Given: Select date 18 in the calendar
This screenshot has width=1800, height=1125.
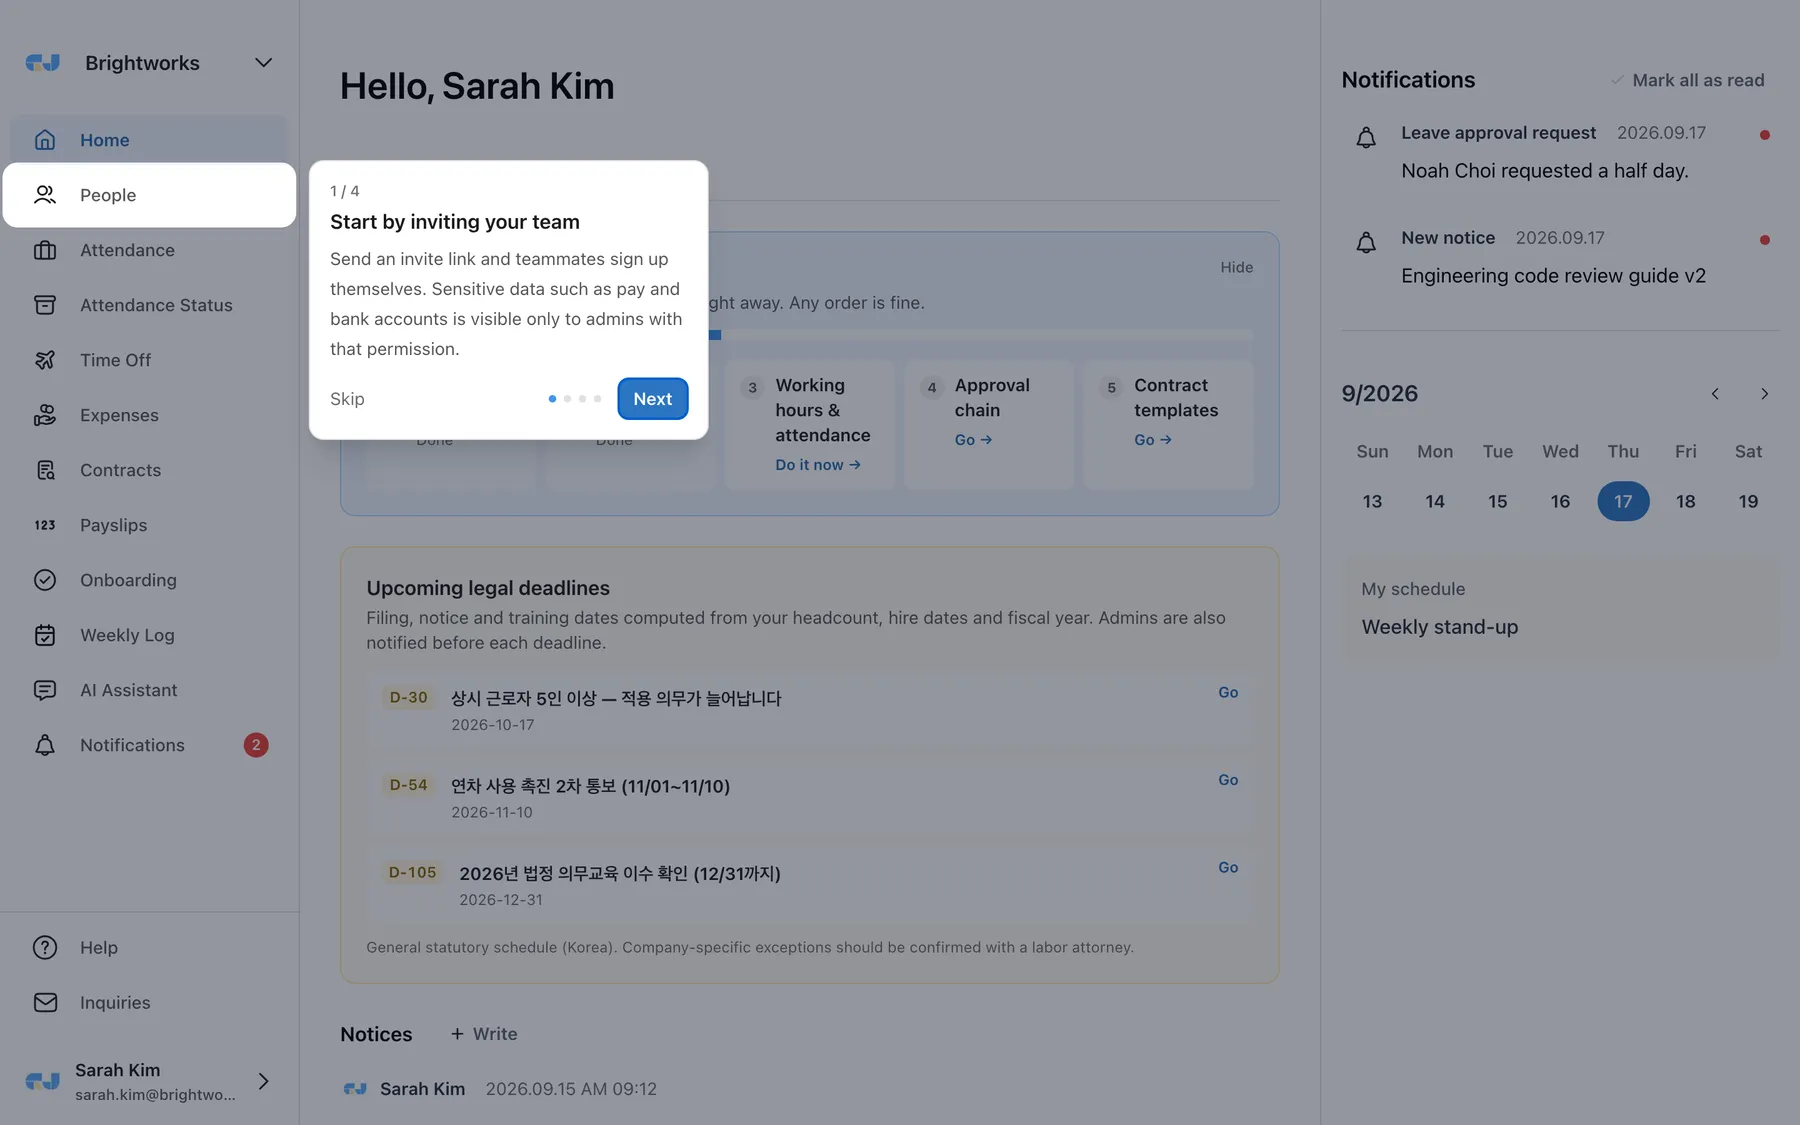Looking at the screenshot, I should (x=1685, y=501).
